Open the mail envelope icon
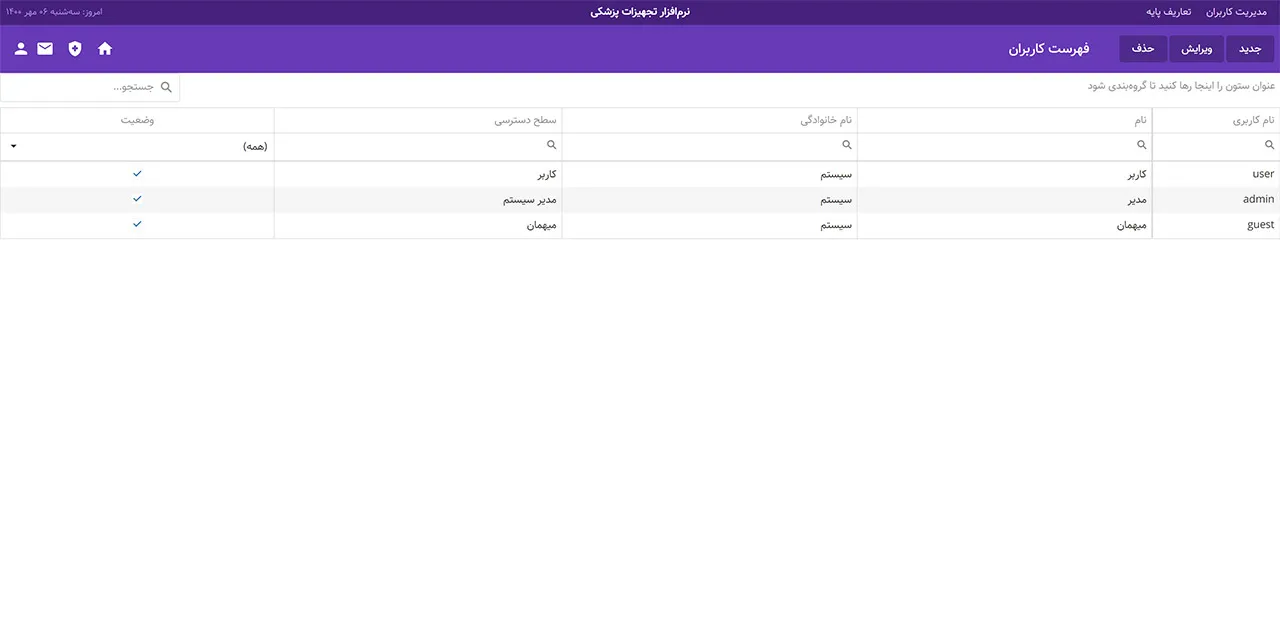 (x=45, y=49)
